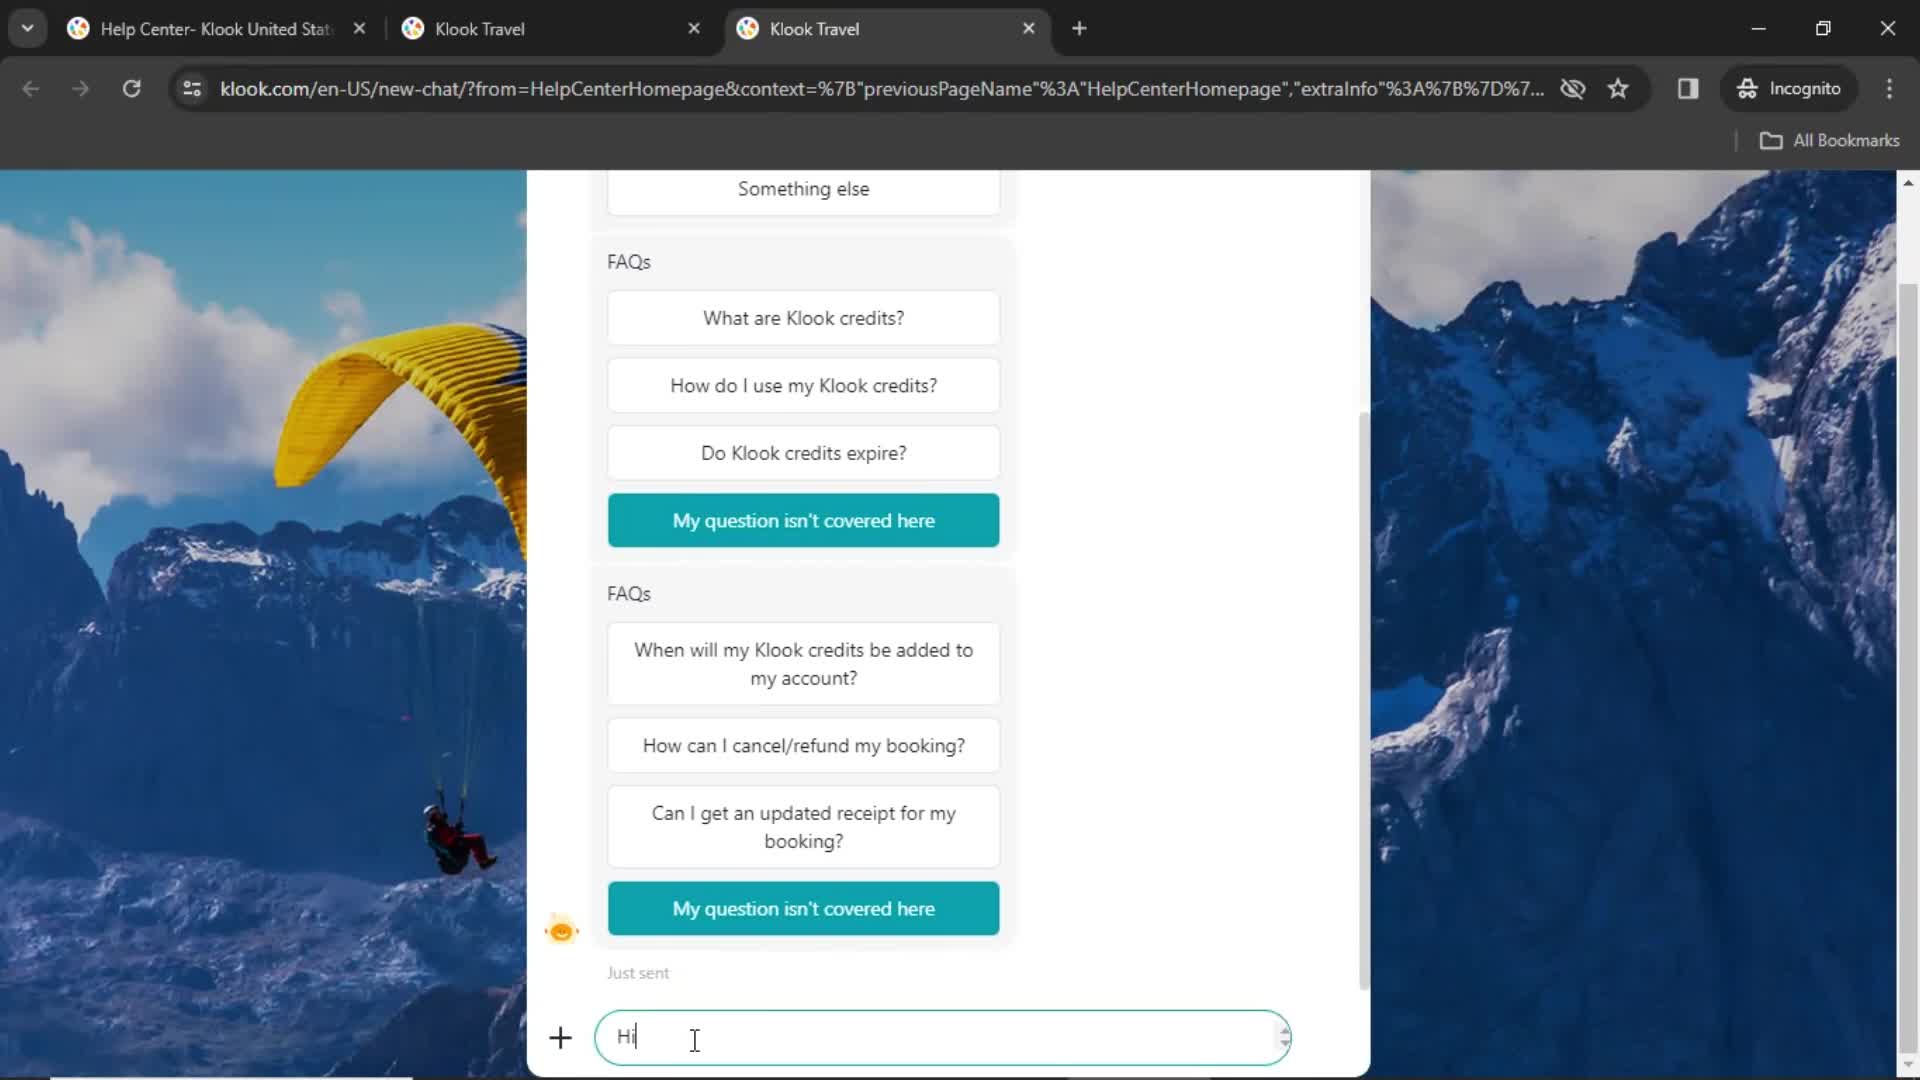Viewport: 1920px width, 1080px height.
Task: Select Can I get an updated receipt FAQ
Action: (x=803, y=828)
